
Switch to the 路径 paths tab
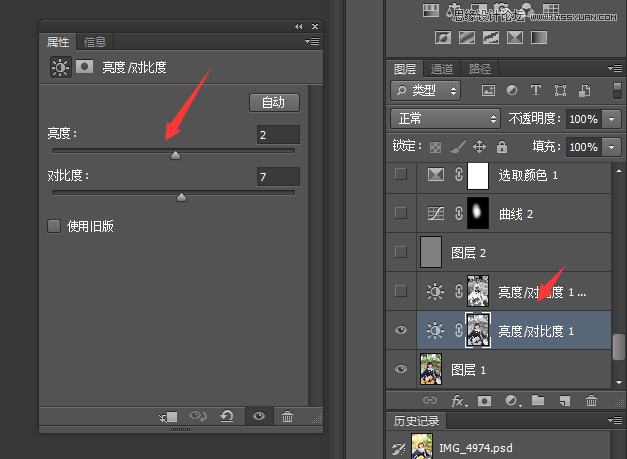pyautogui.click(x=479, y=69)
